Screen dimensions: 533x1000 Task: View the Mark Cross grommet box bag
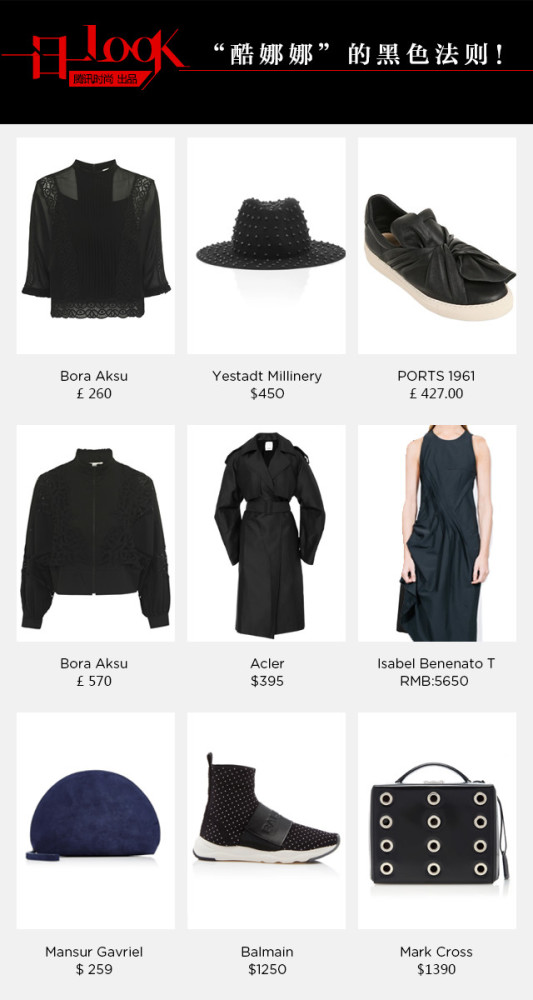pos(437,821)
